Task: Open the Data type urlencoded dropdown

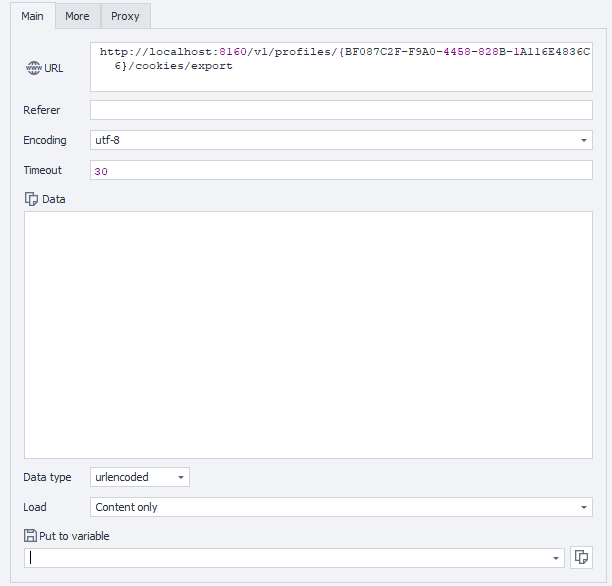Action: coord(180,478)
